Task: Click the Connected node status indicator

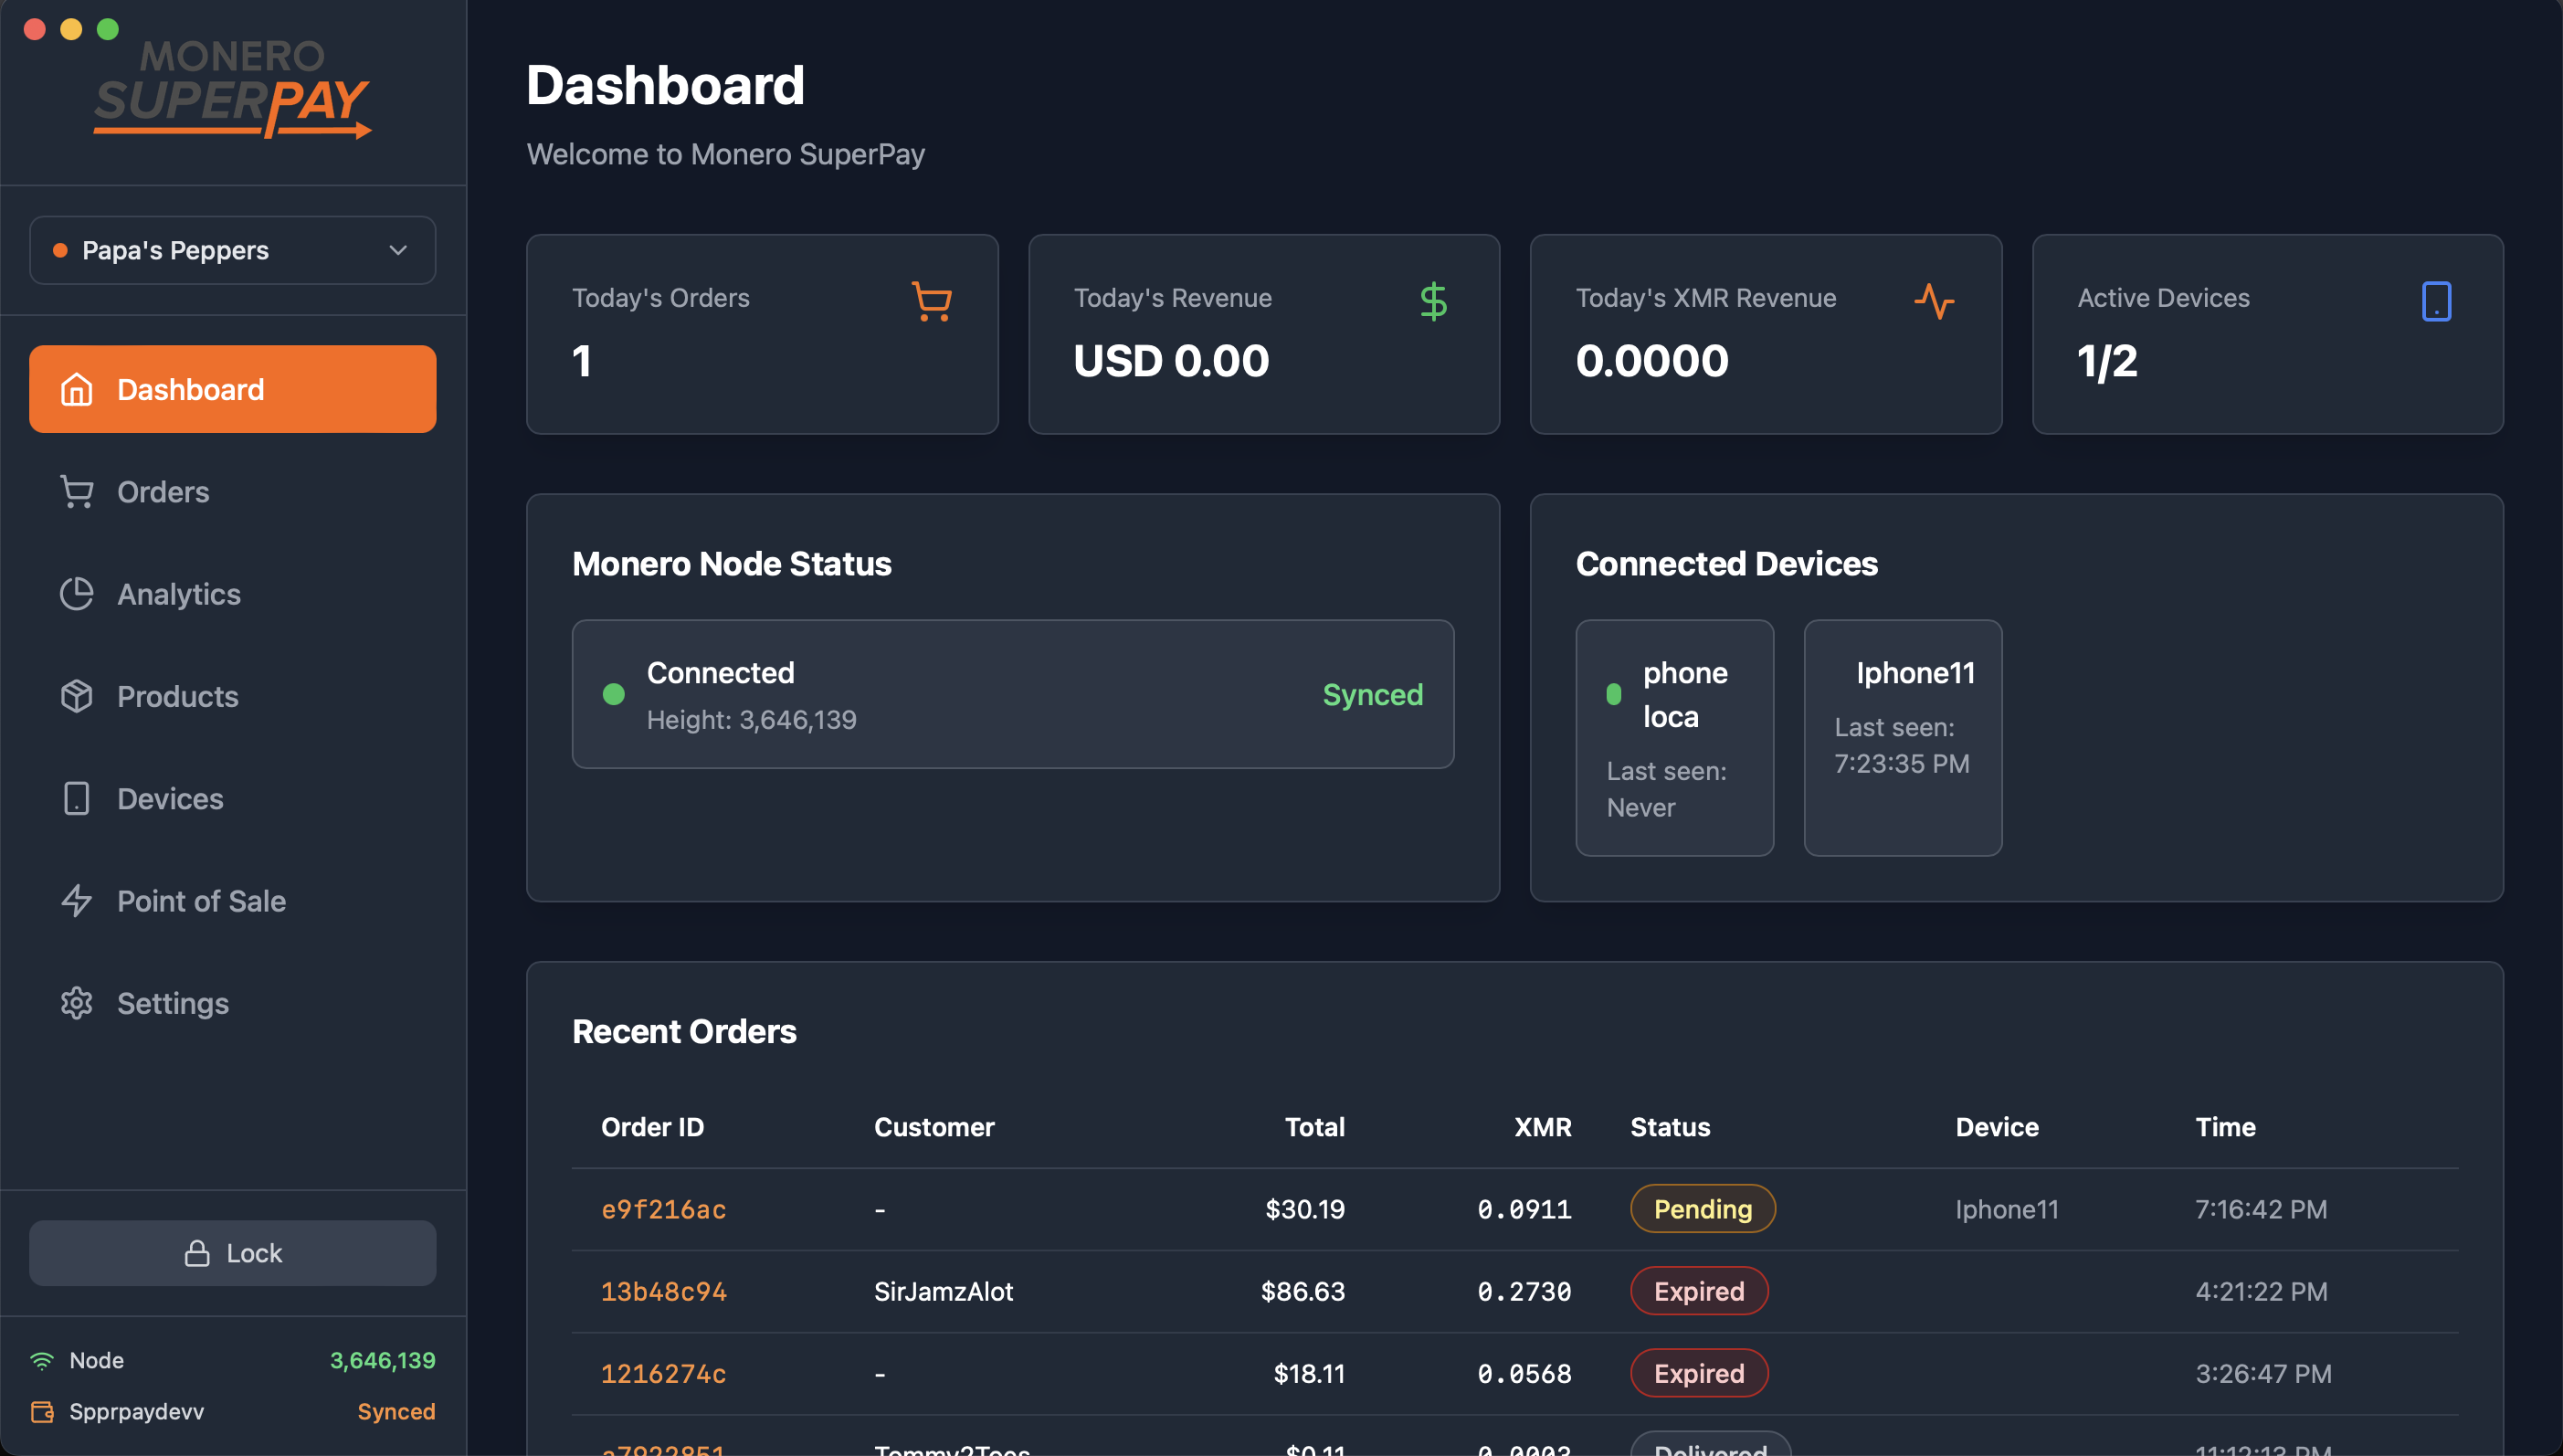Action: (614, 694)
